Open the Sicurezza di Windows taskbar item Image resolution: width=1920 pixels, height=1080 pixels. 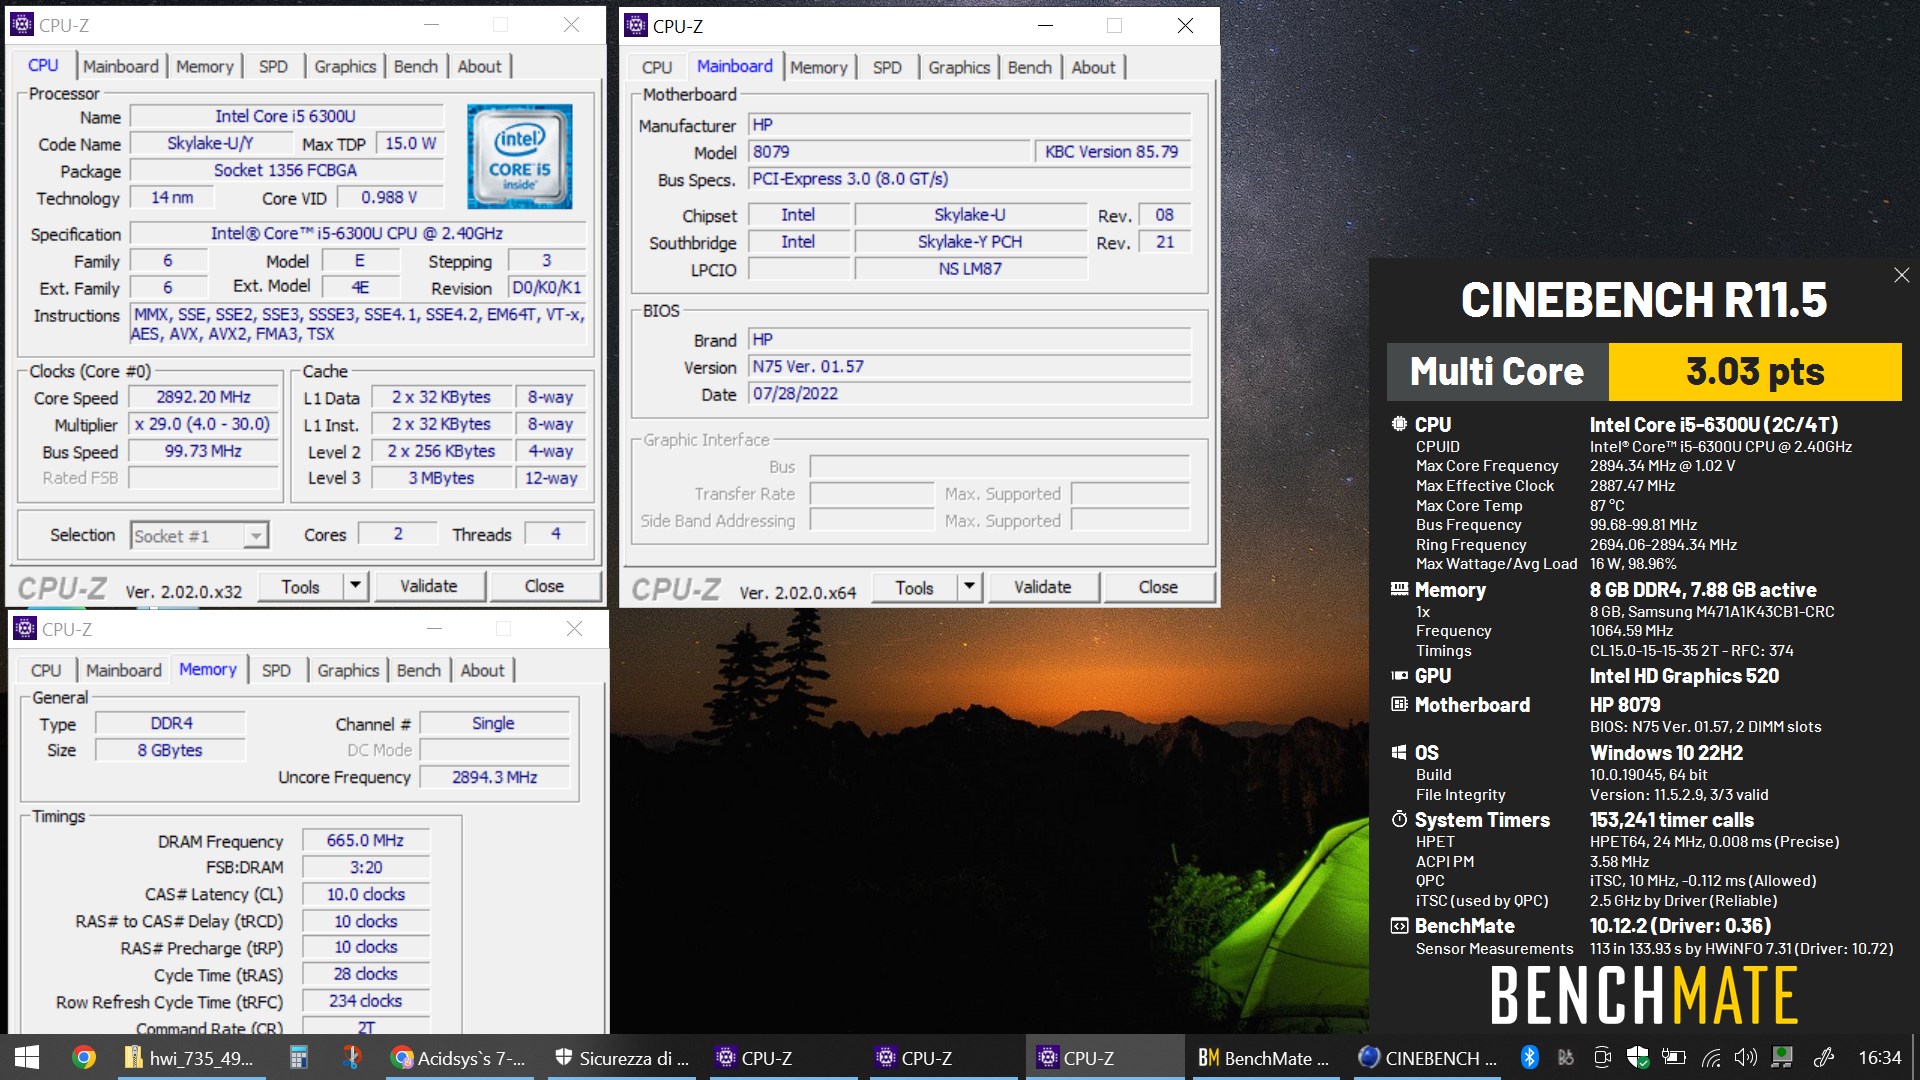click(x=621, y=1057)
